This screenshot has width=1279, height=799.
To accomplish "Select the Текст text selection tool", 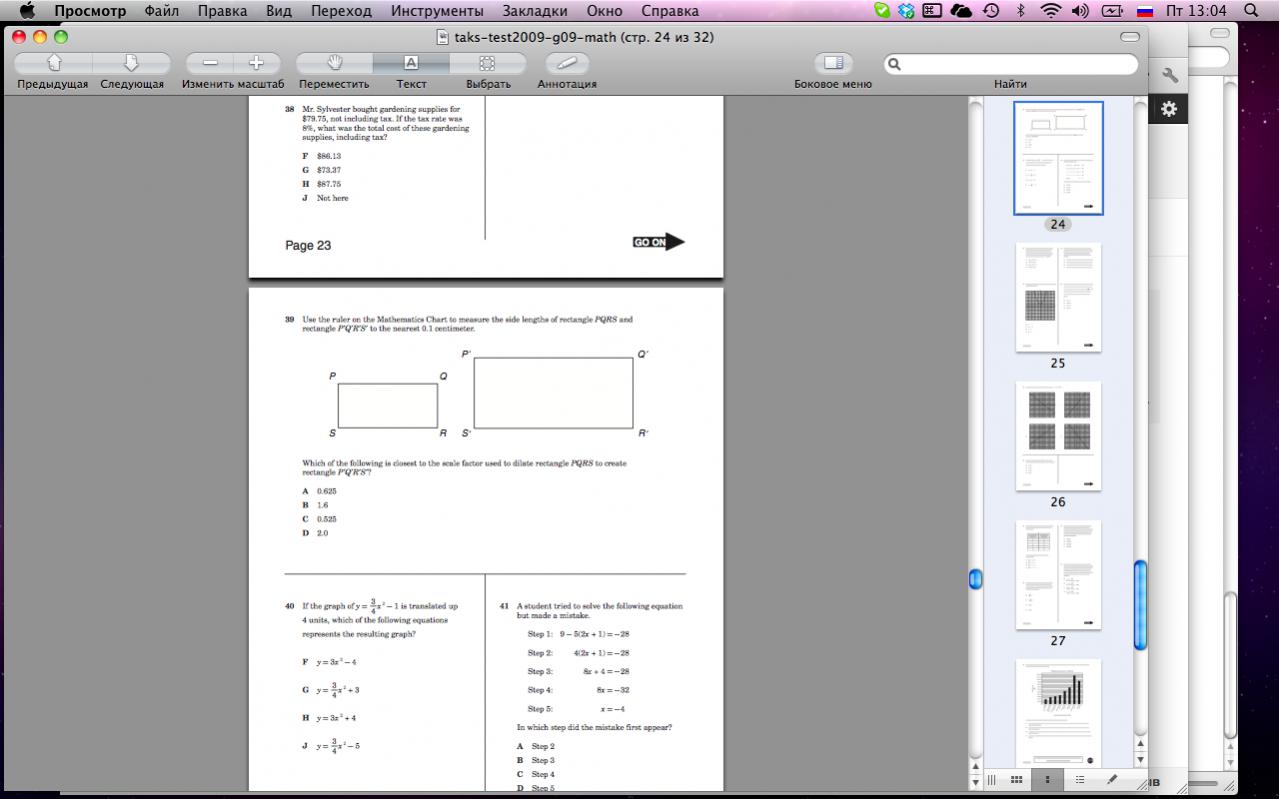I will coord(411,63).
